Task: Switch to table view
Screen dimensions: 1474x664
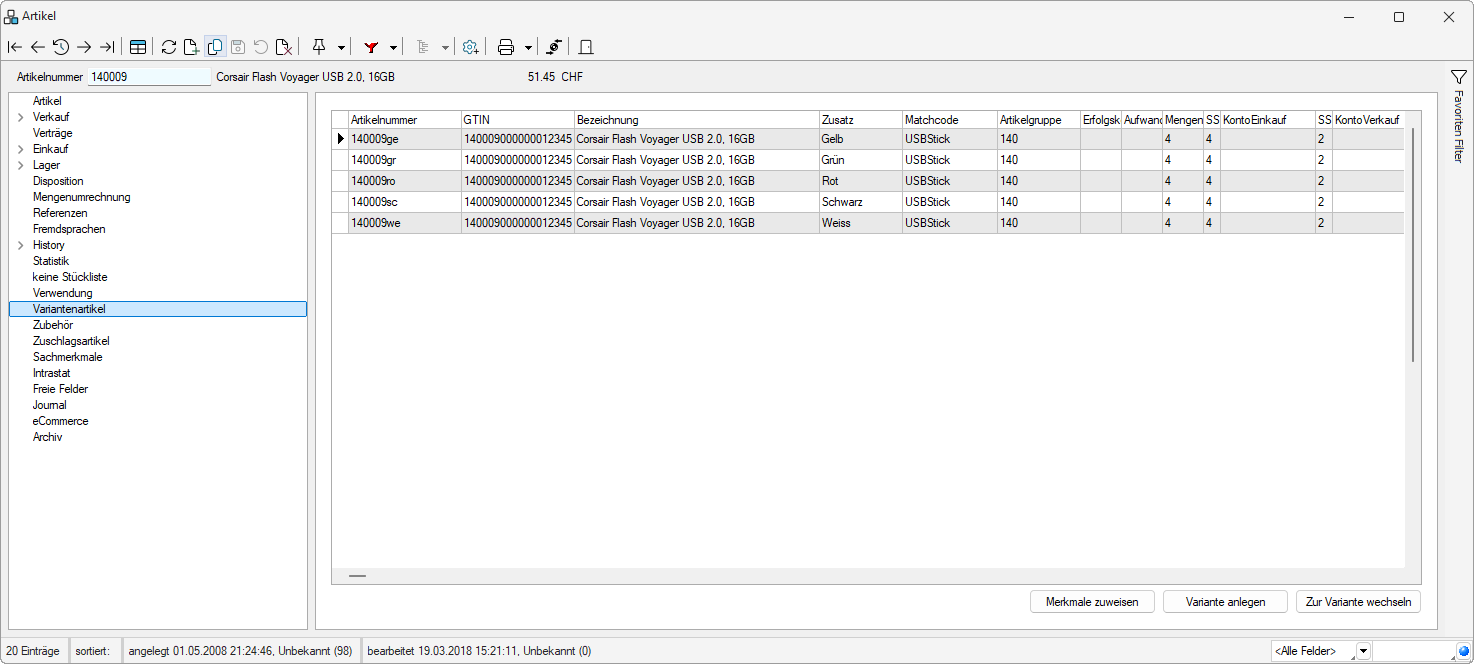Action: tap(138, 47)
